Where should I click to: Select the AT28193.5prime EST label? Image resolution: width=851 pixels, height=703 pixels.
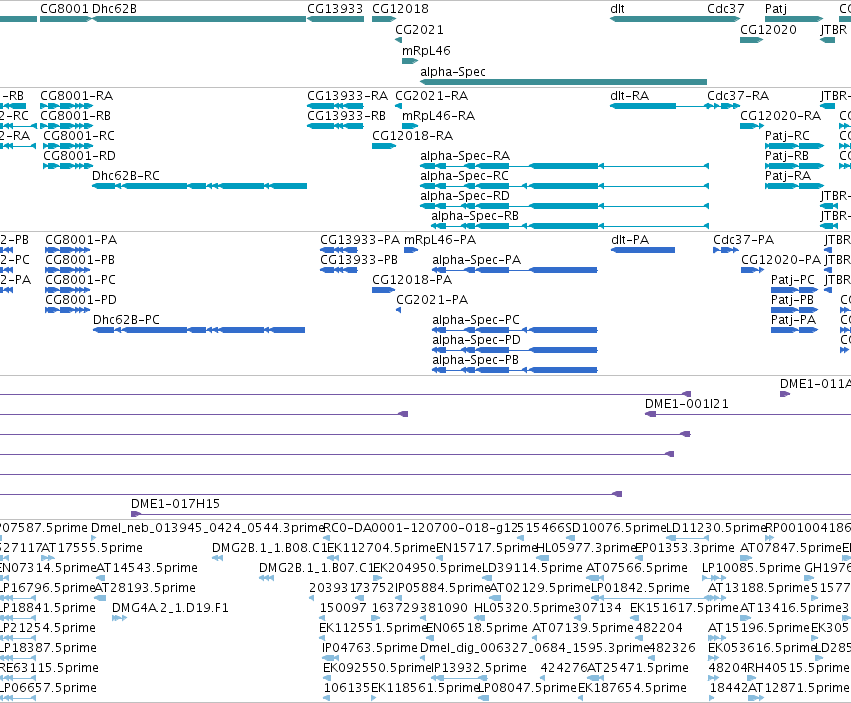[145, 588]
